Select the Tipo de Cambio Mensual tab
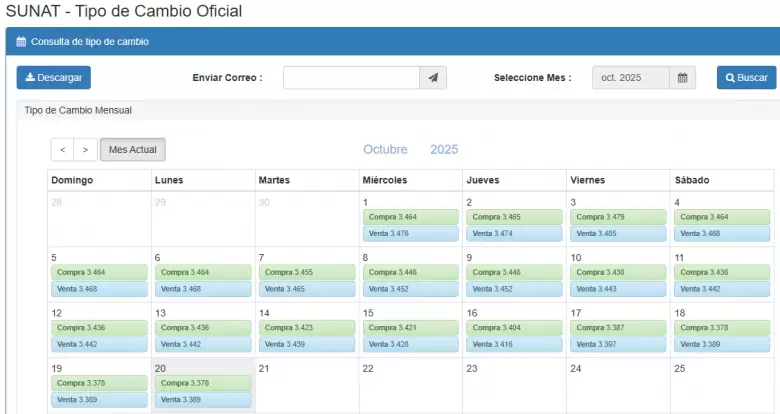This screenshot has height=414, width=780. point(78,110)
